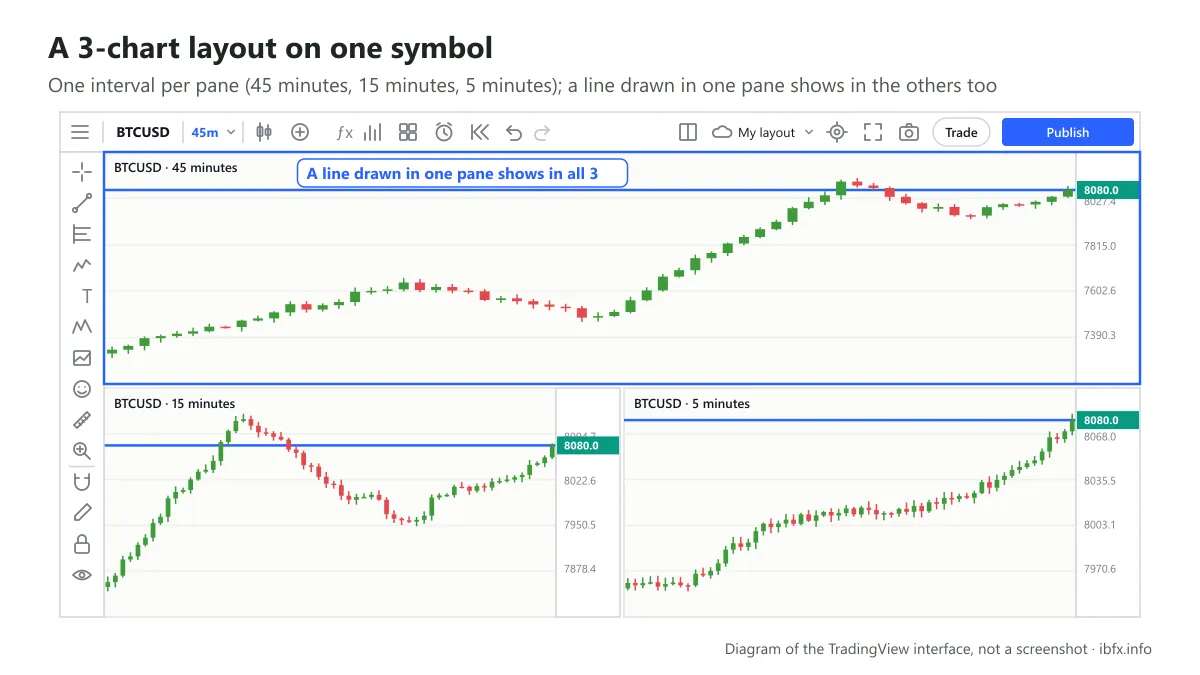Click the BTCUSD · 15 minutes pane title
Screen dimensions: 1200x675
click(175, 404)
